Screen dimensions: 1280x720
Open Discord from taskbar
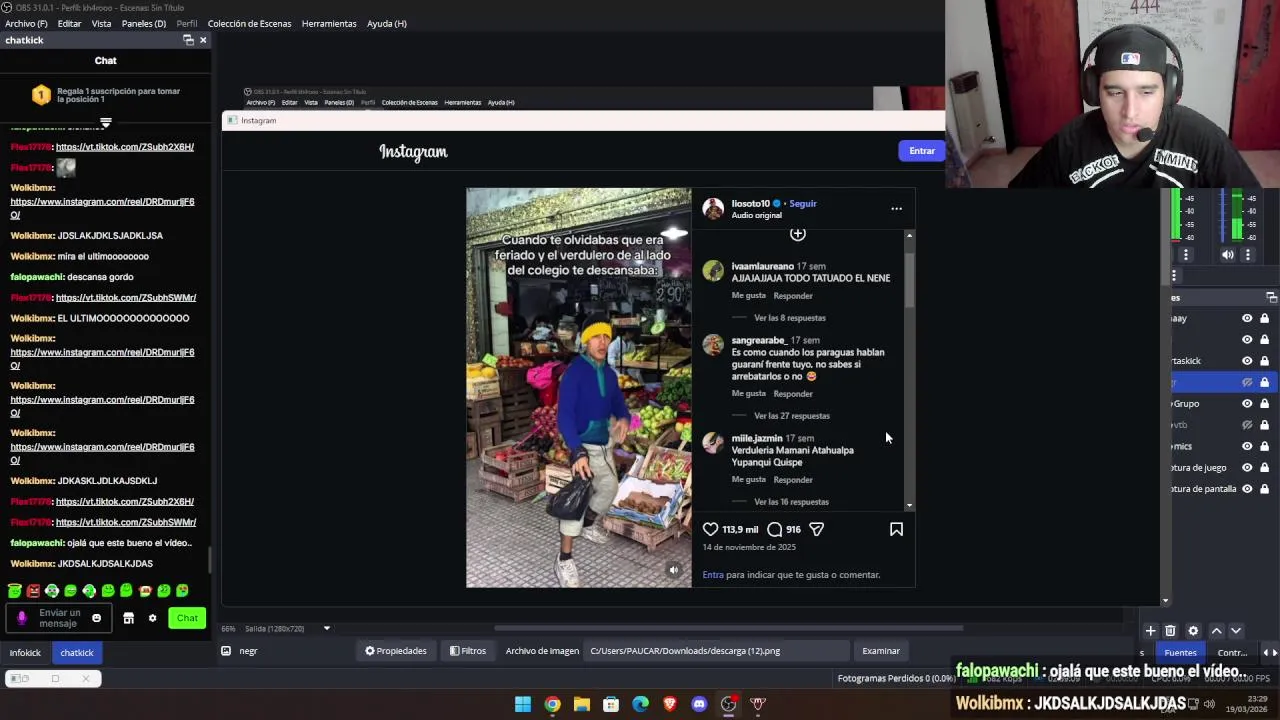(x=699, y=704)
